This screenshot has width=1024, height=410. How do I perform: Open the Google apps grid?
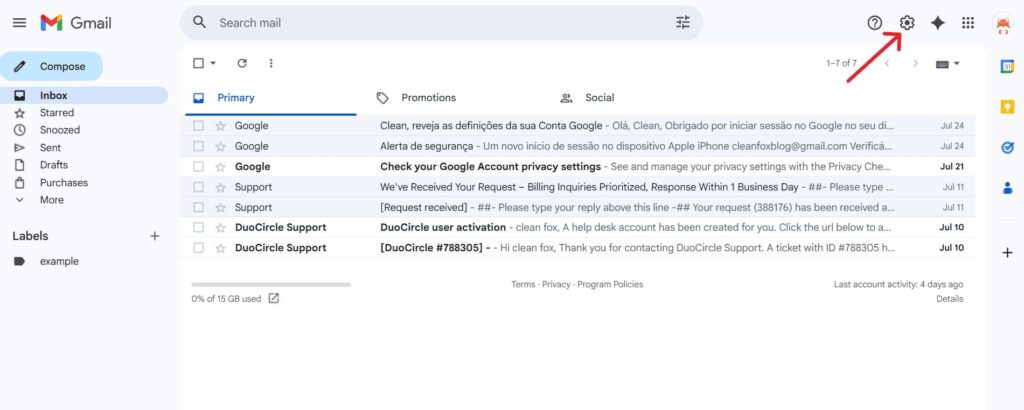click(968, 23)
